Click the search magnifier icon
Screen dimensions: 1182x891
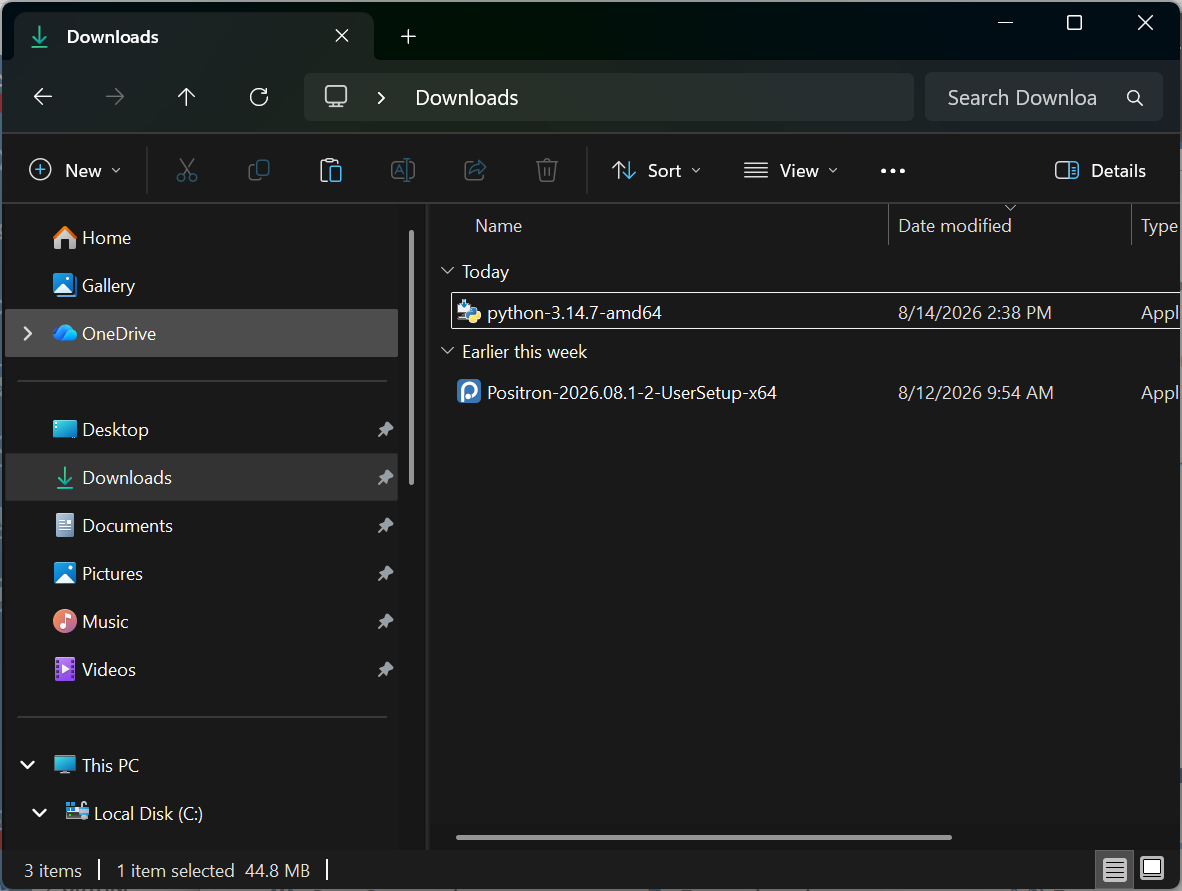1135,97
